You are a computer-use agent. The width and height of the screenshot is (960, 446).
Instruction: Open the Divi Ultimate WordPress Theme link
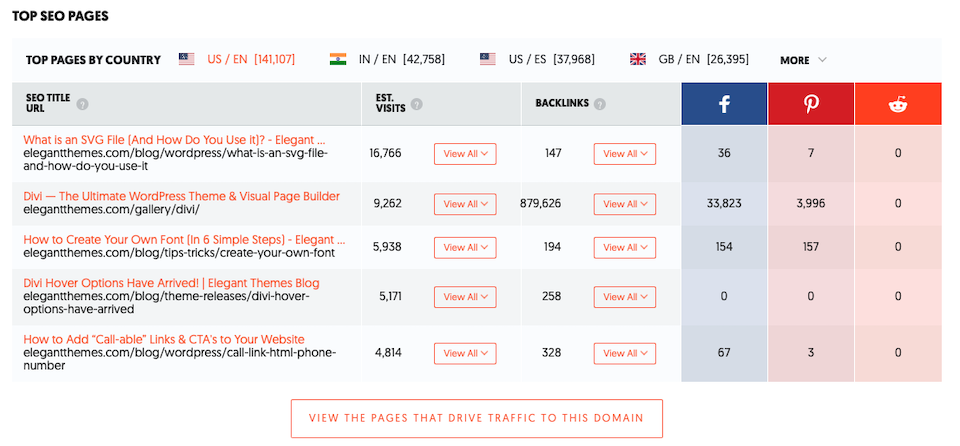pyautogui.click(x=181, y=196)
